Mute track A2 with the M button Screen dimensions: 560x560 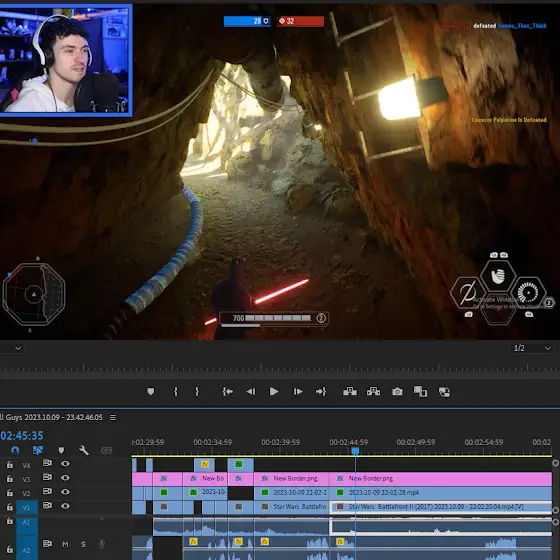(x=65, y=544)
